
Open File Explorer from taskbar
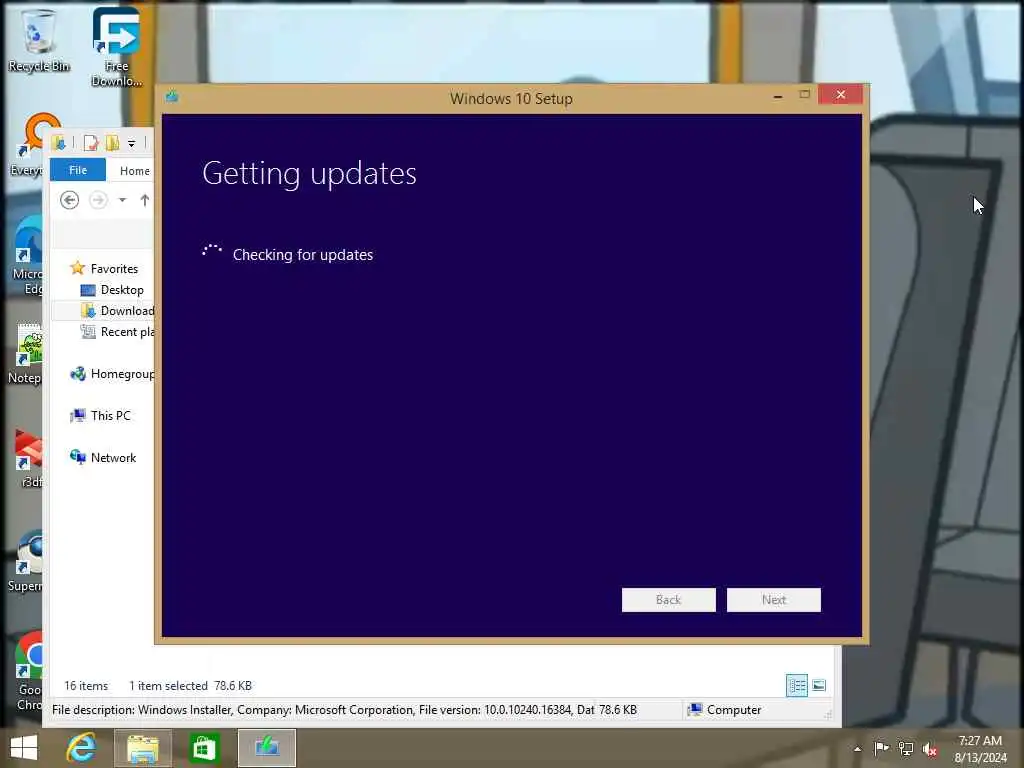click(x=143, y=748)
